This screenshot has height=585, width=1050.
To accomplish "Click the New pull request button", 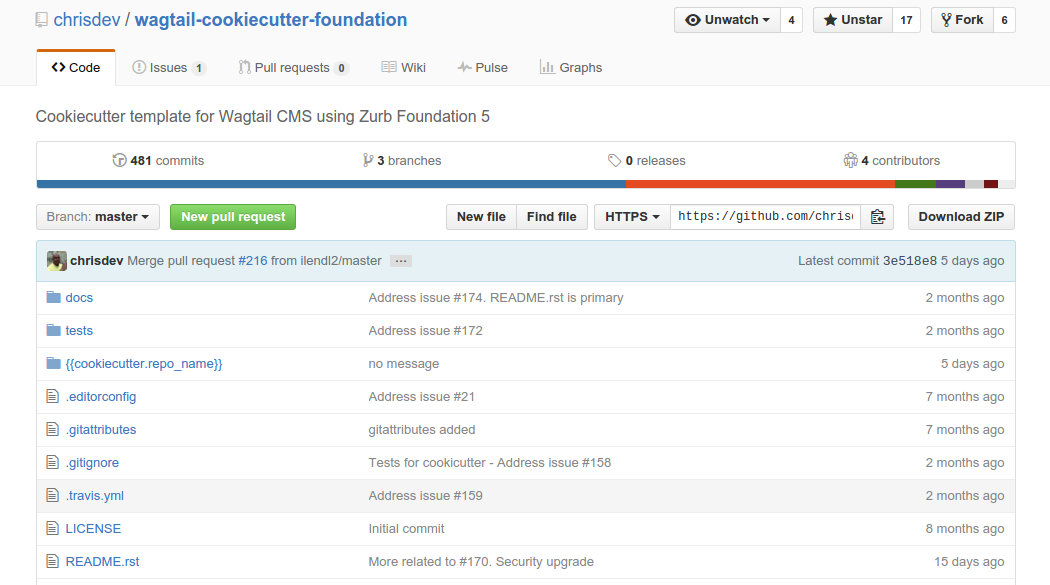I will 233,217.
